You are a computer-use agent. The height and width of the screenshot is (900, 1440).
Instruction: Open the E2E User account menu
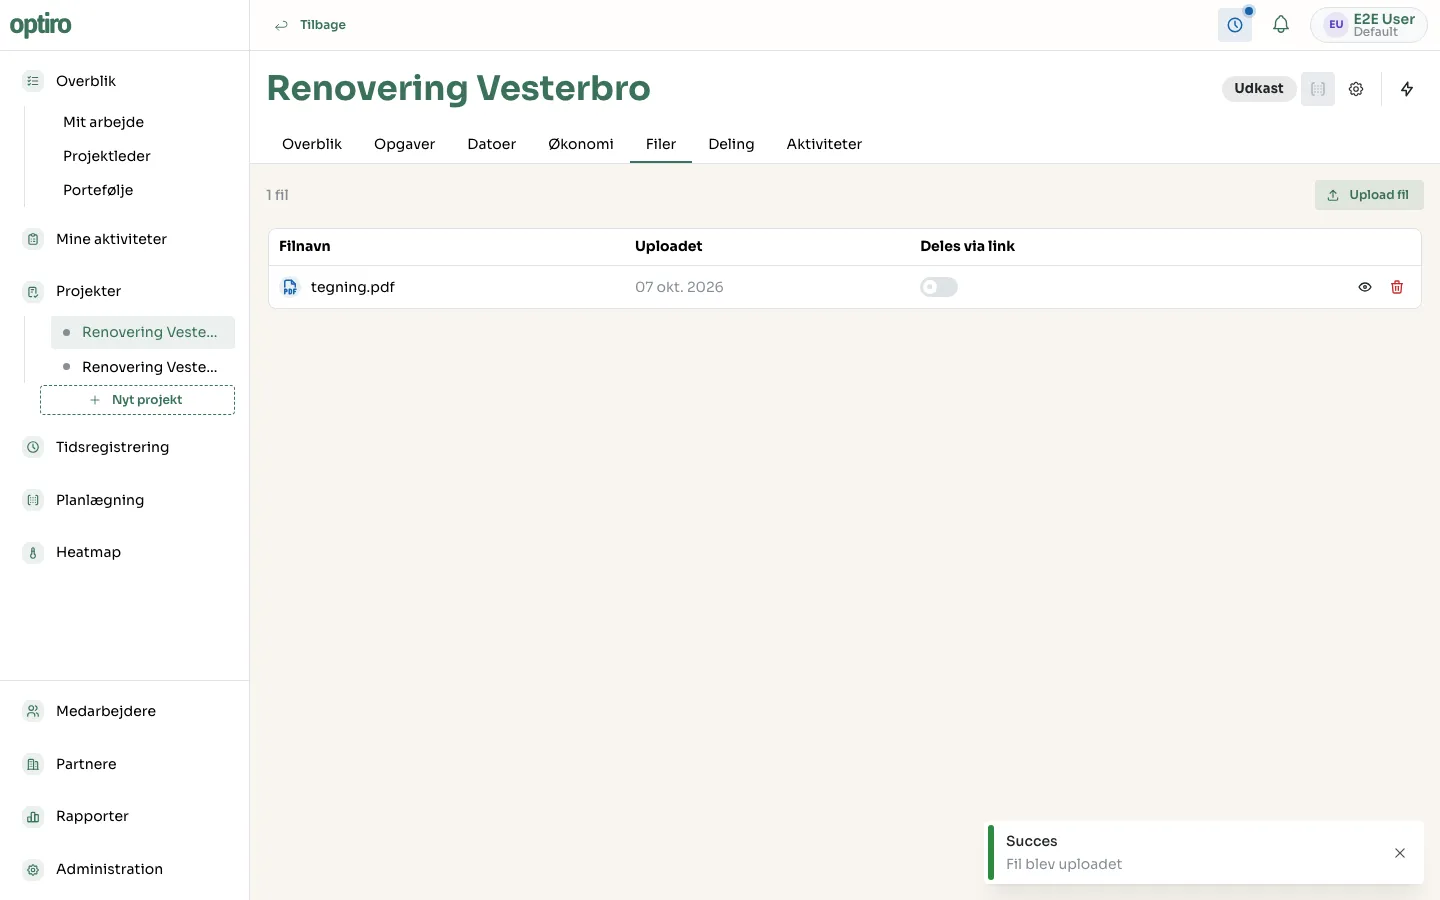click(x=1369, y=25)
